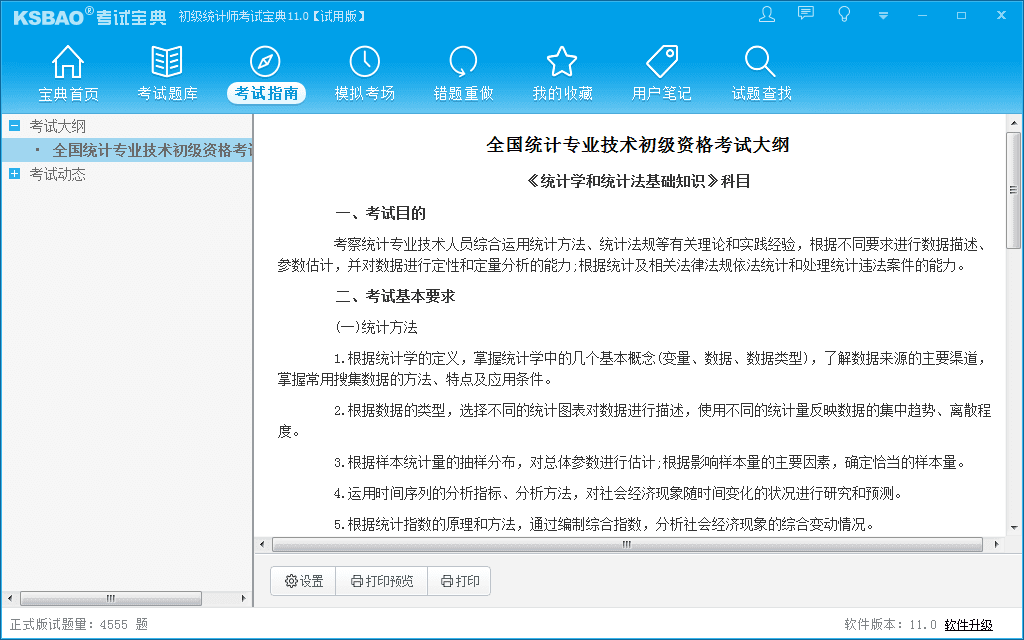
Task: Click the lightbulb tips icon
Action: click(844, 14)
